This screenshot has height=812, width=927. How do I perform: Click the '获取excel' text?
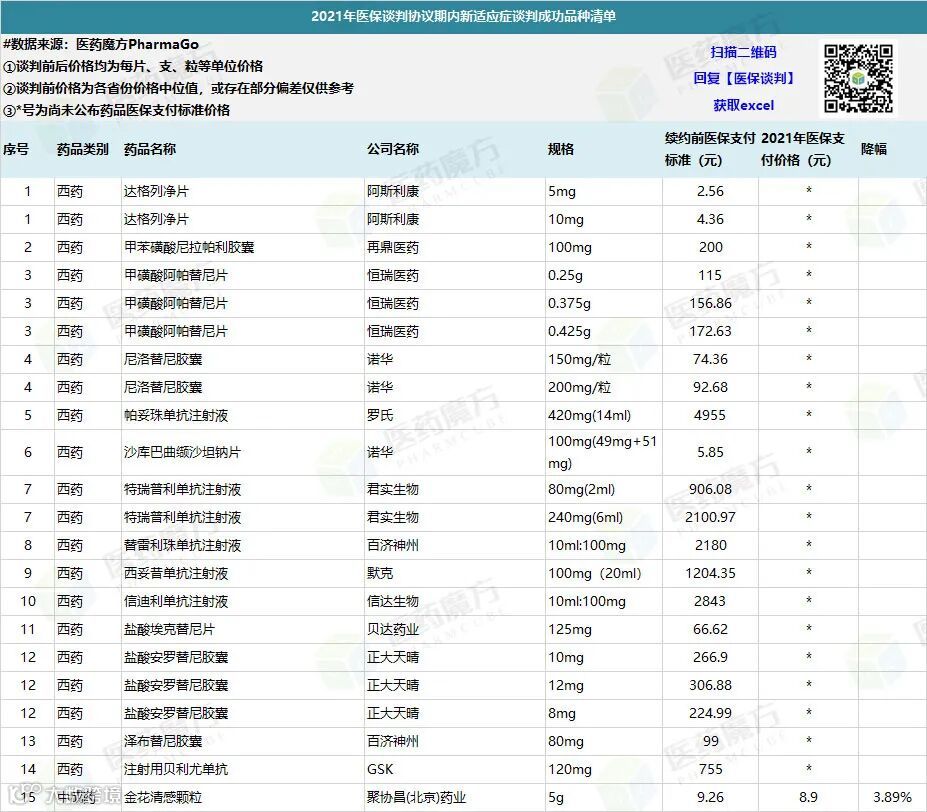click(x=743, y=105)
